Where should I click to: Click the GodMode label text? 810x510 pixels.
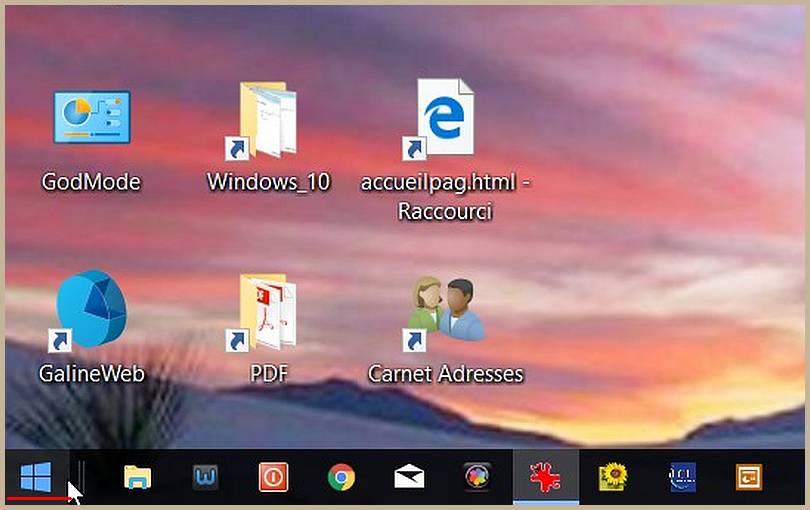91,182
